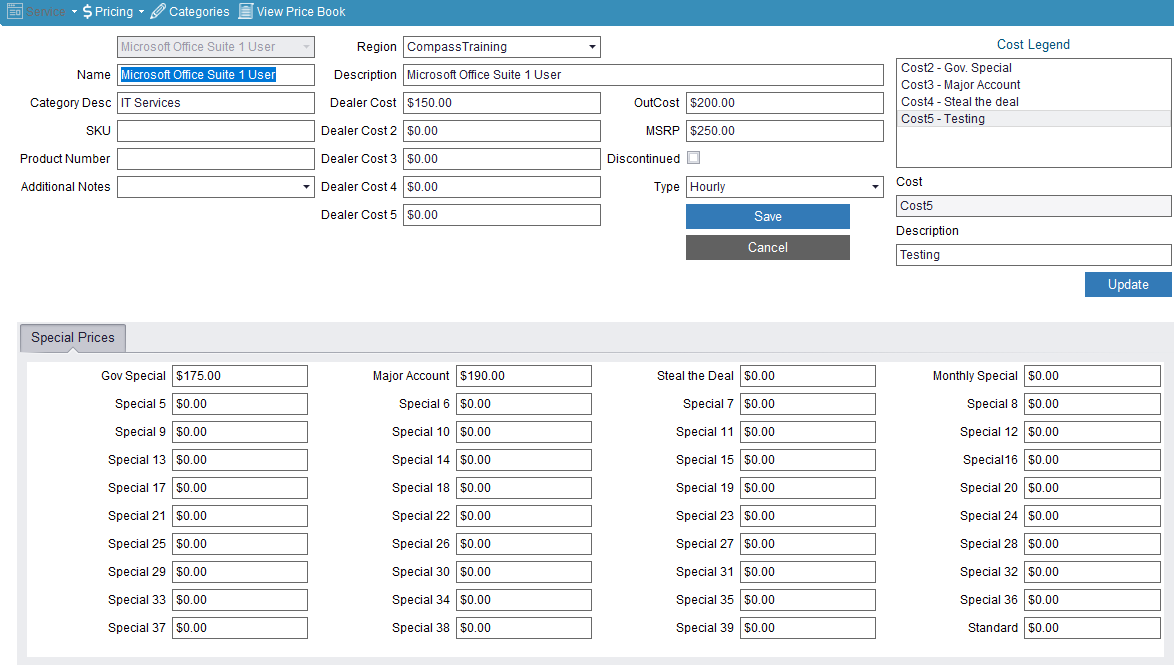
Task: Select Cost2 - Gov. Special in legend
Action: (1033, 67)
